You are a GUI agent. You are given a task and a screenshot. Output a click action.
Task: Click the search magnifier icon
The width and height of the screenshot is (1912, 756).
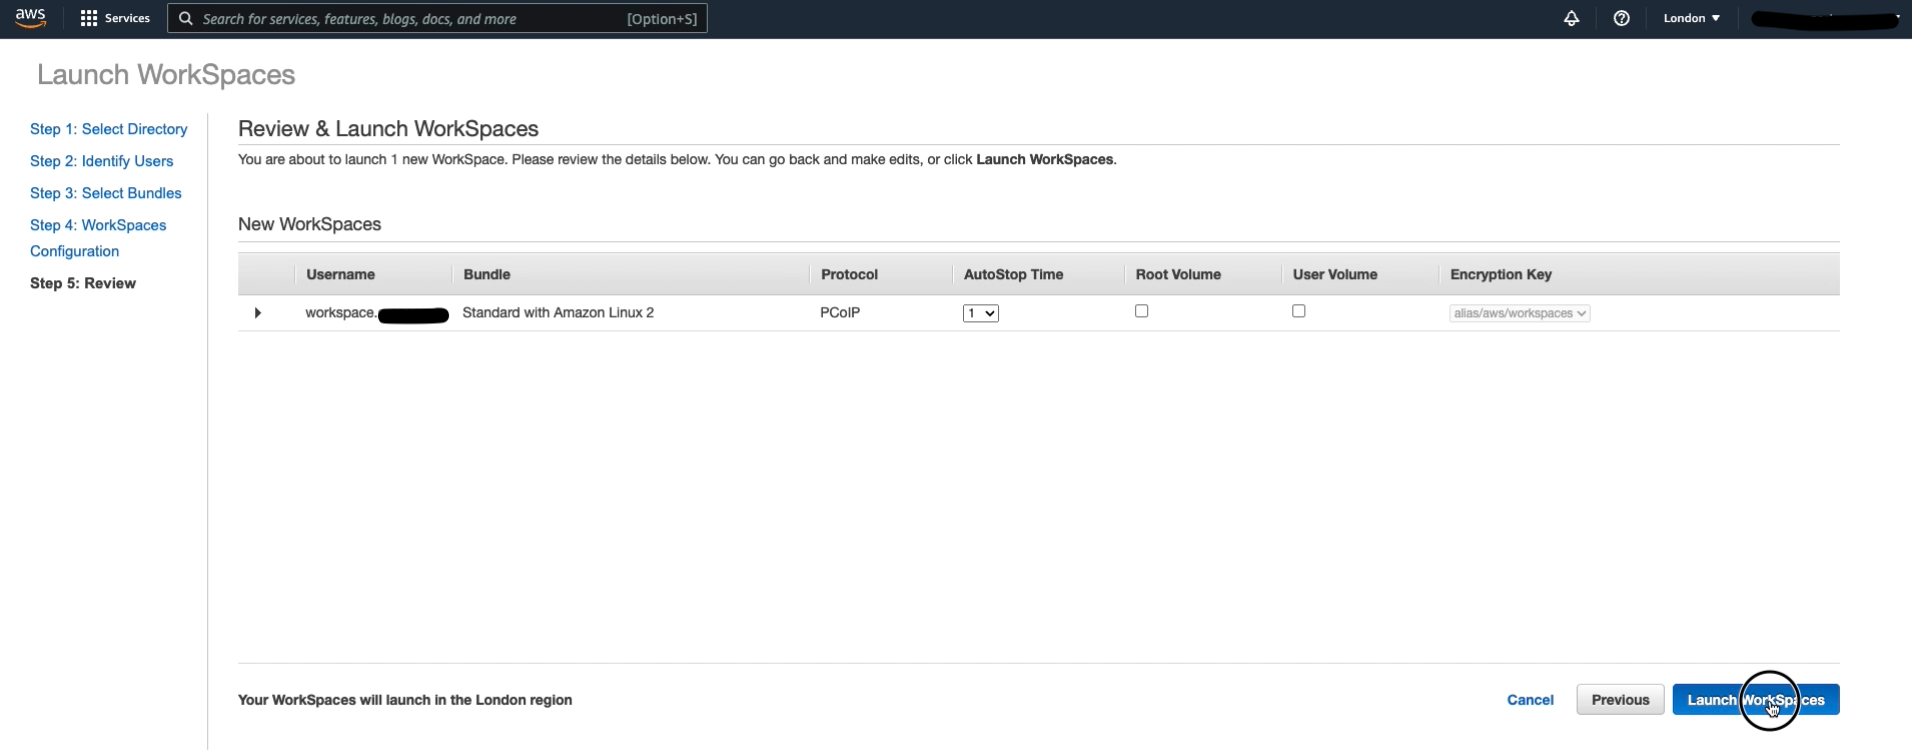(x=186, y=19)
